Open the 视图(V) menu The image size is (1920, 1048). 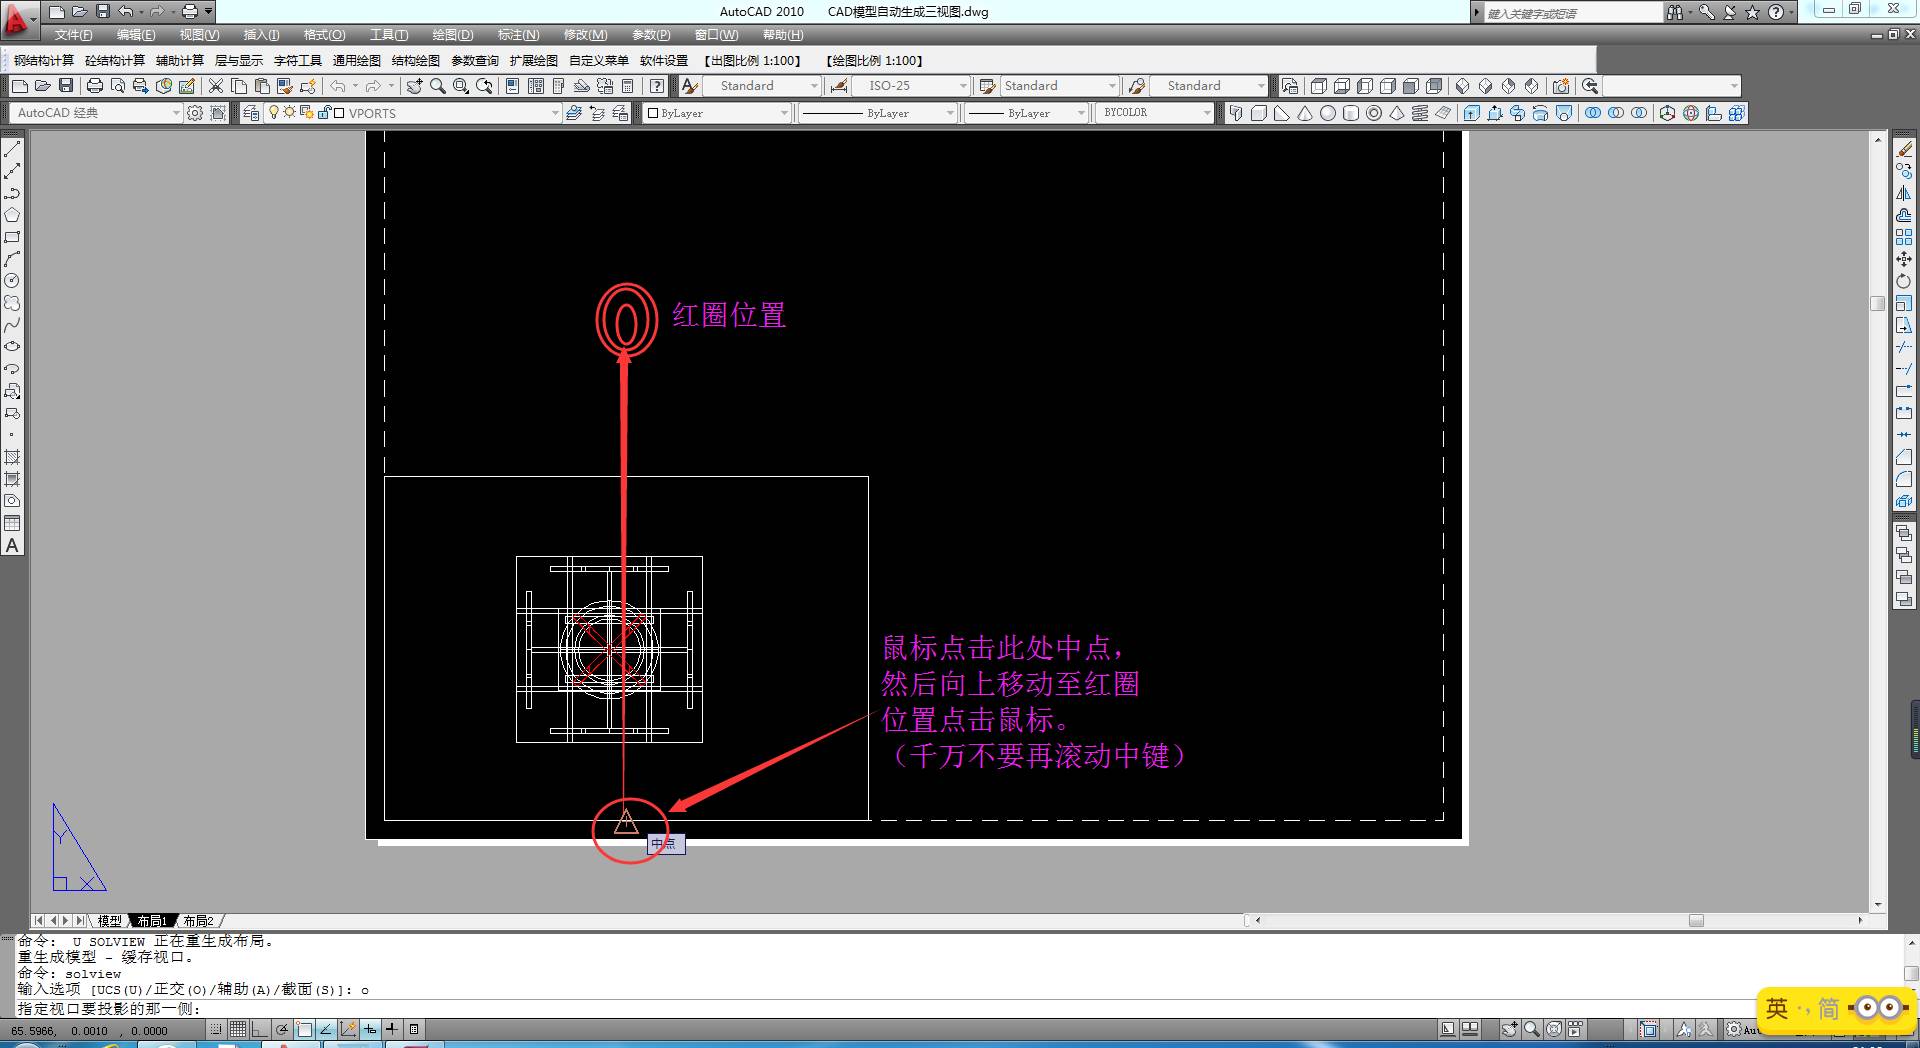click(199, 35)
